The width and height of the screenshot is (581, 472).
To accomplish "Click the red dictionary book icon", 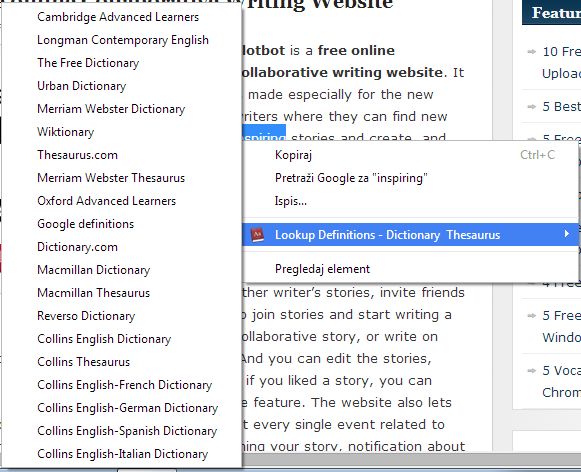I will (x=257, y=235).
